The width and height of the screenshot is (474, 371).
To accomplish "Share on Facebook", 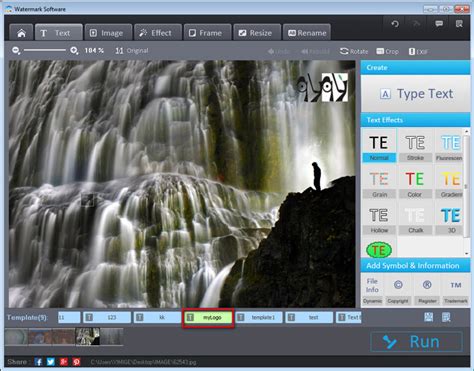I will point(38,362).
